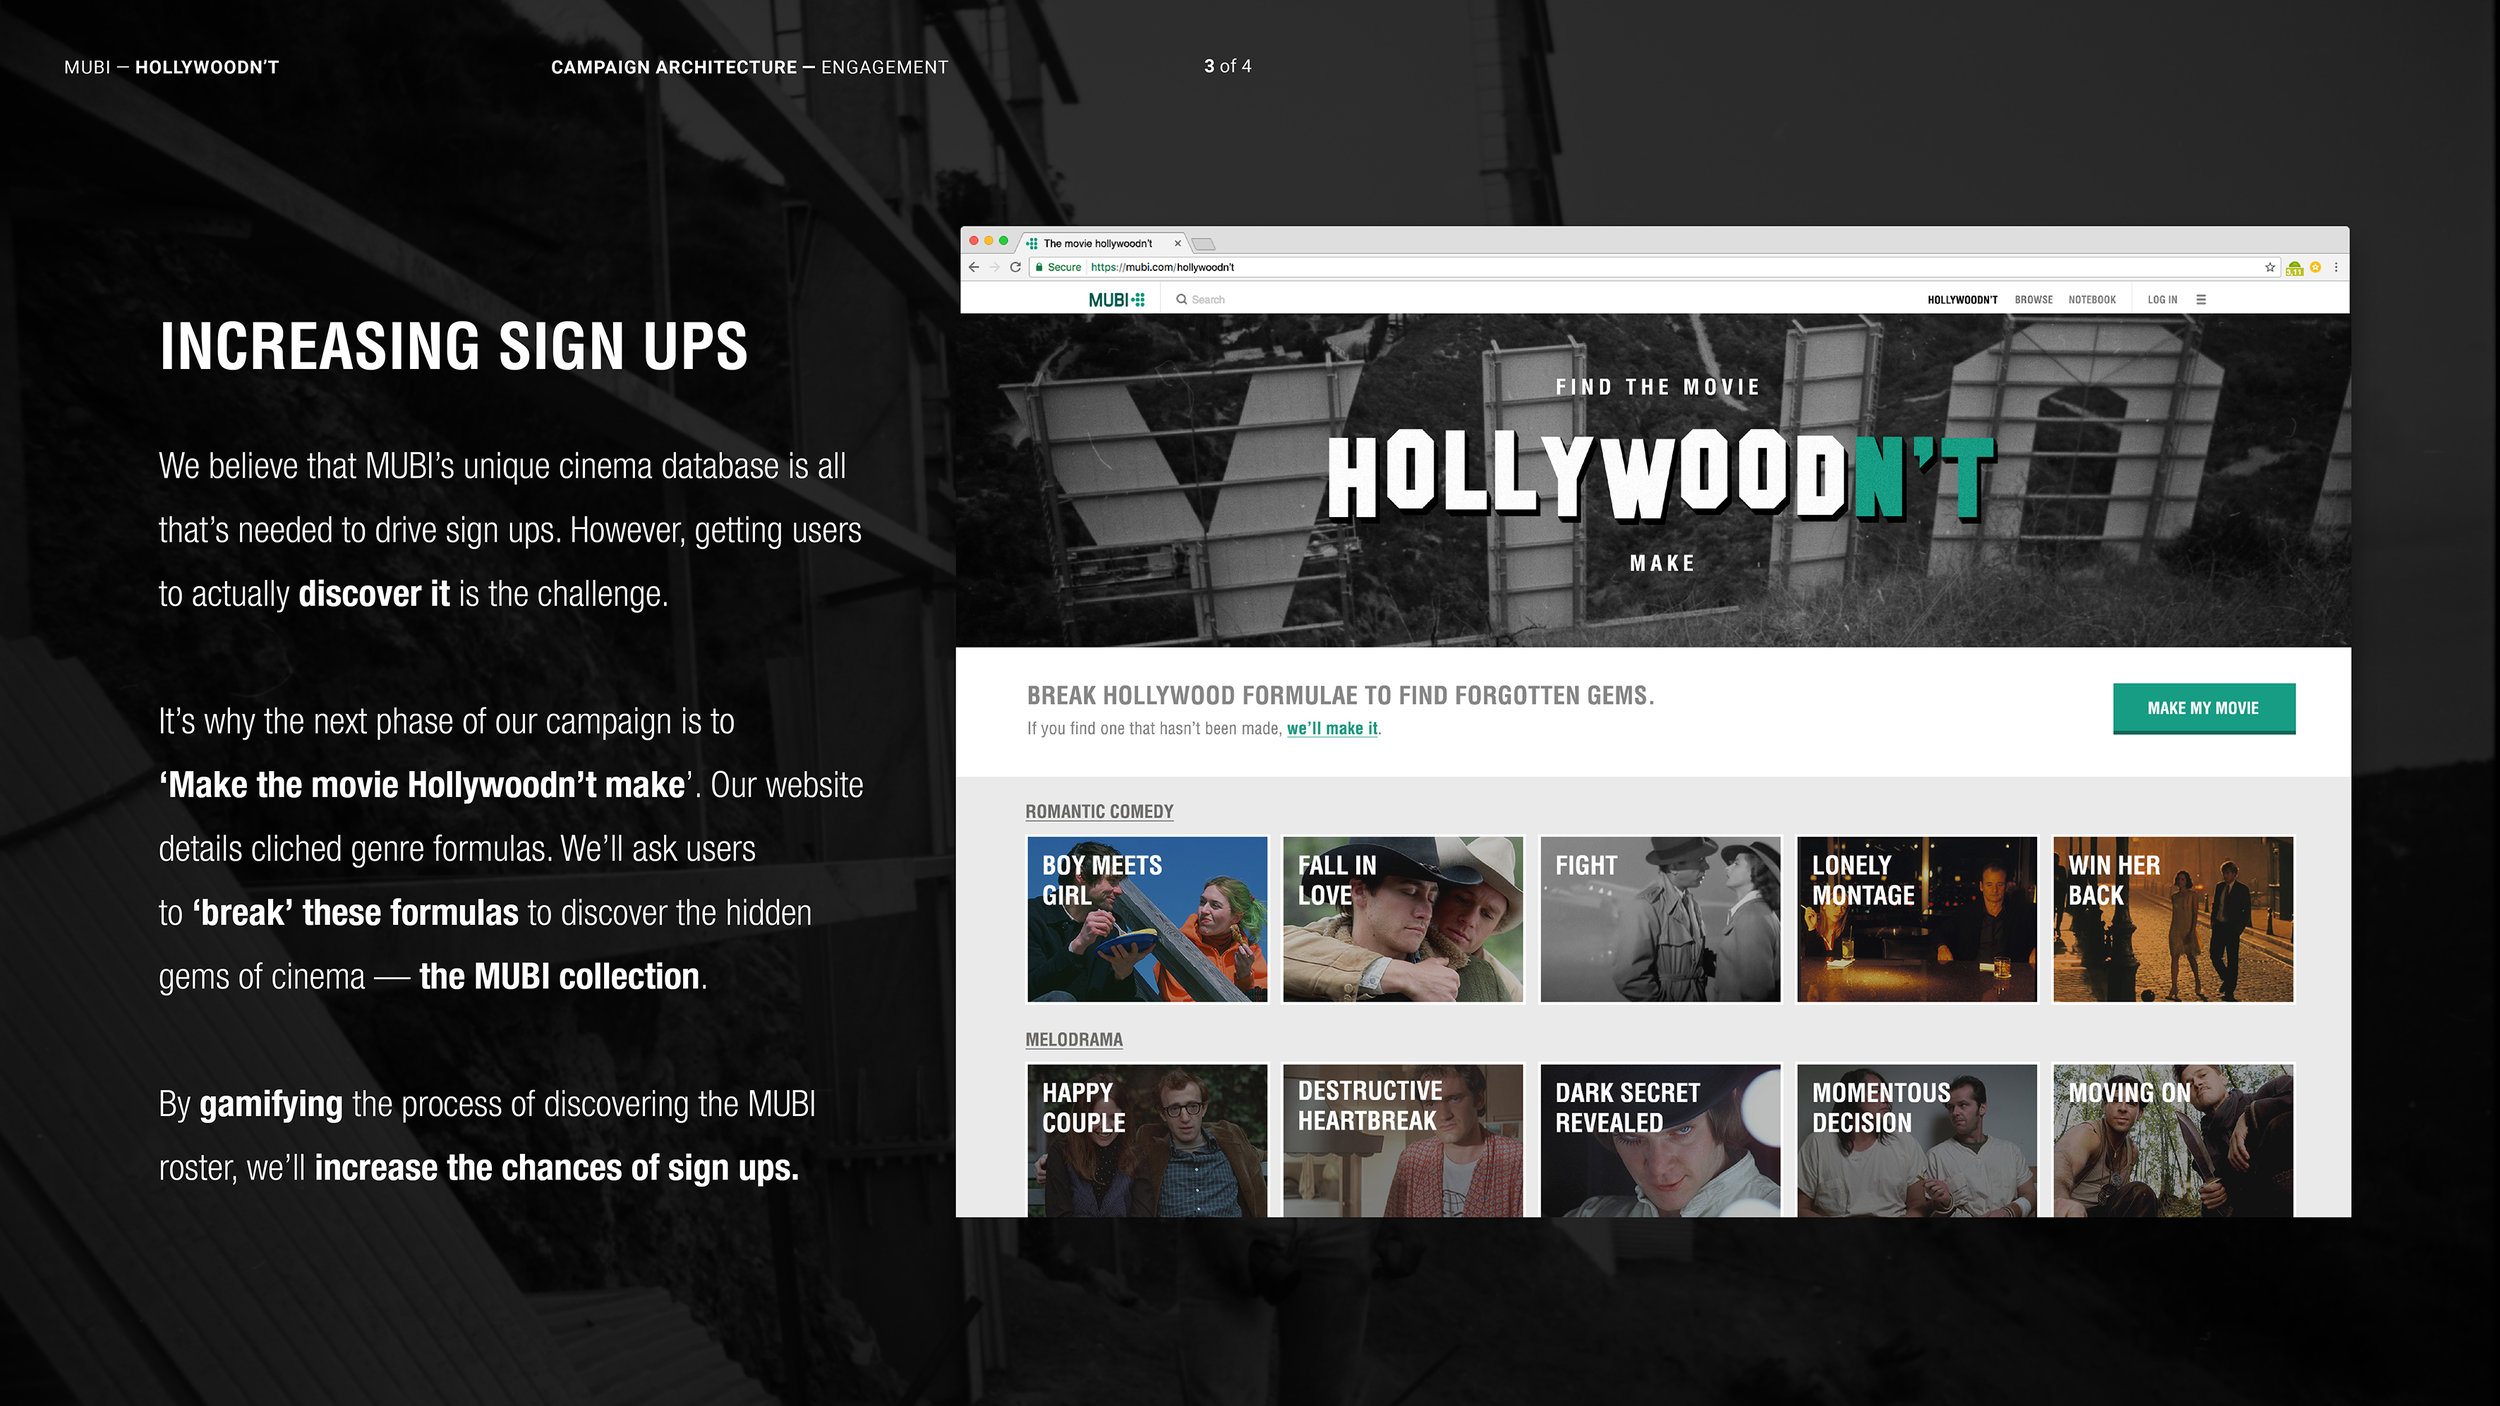
Task: Open the ROMANTIC COMEDY genre heading
Action: click(x=1099, y=811)
